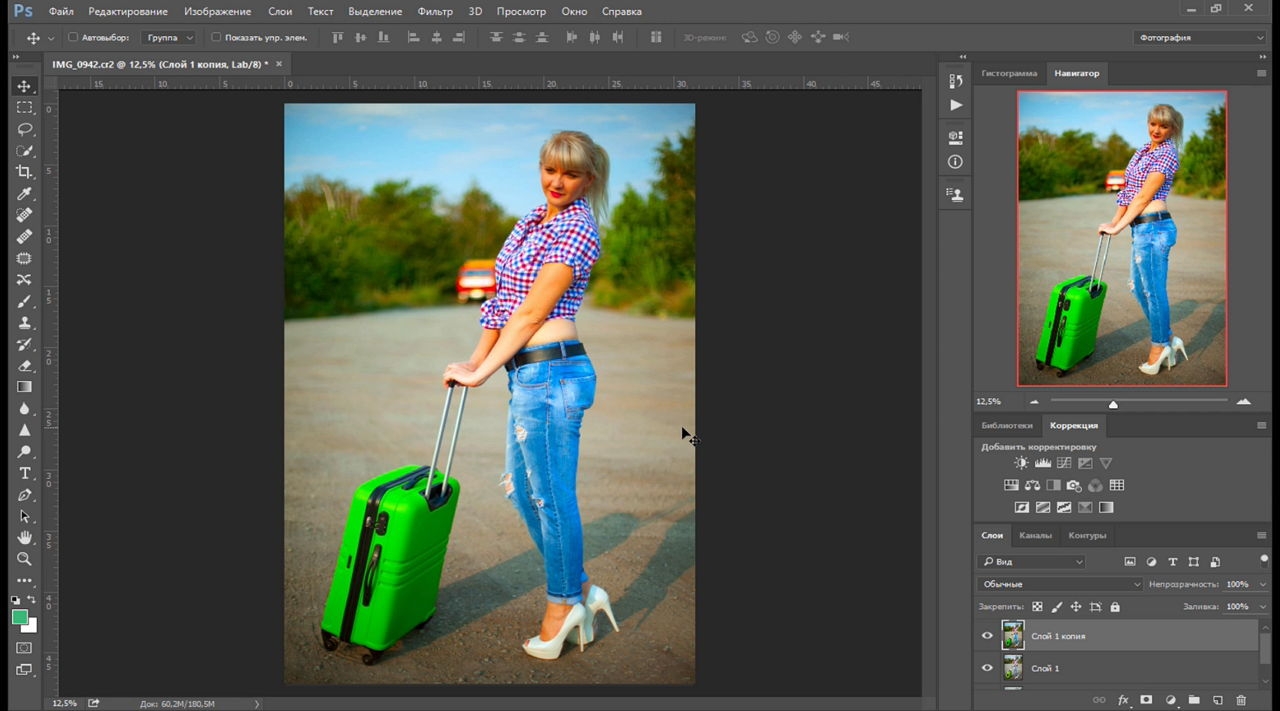Expand status bar info arrow
Viewport: 1280px width, 711px height.
coord(257,704)
